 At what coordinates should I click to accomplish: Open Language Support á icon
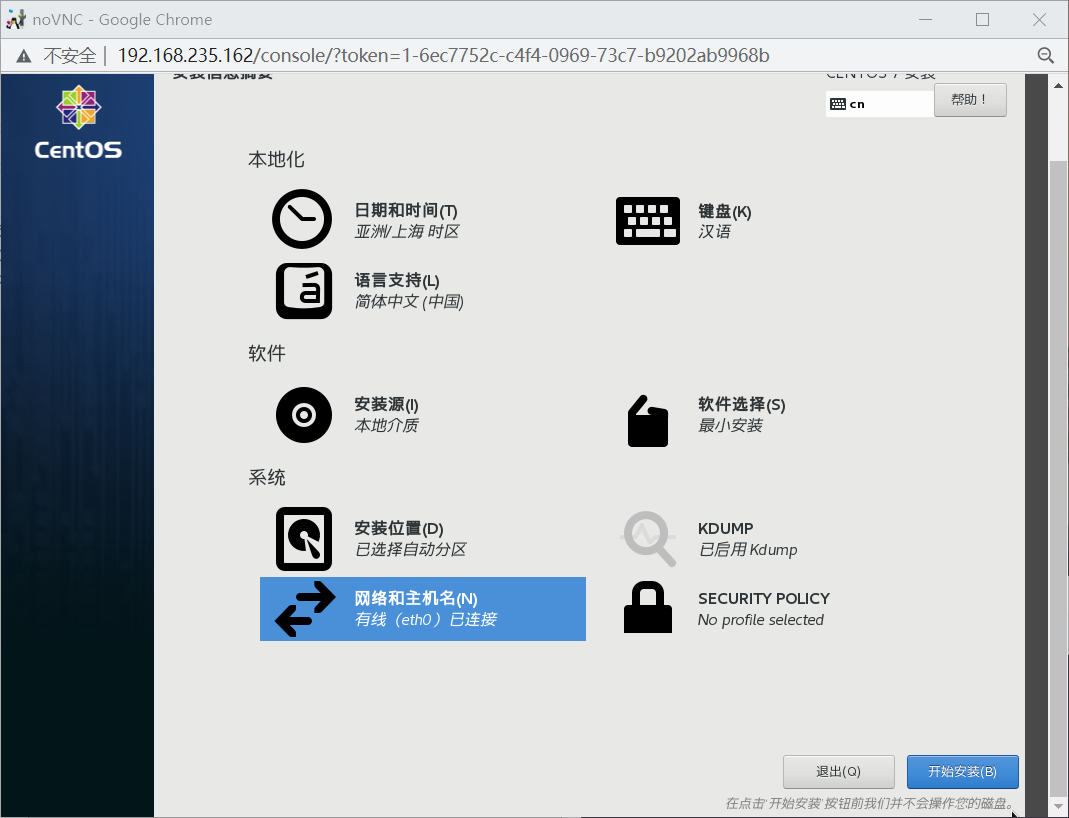(x=304, y=291)
